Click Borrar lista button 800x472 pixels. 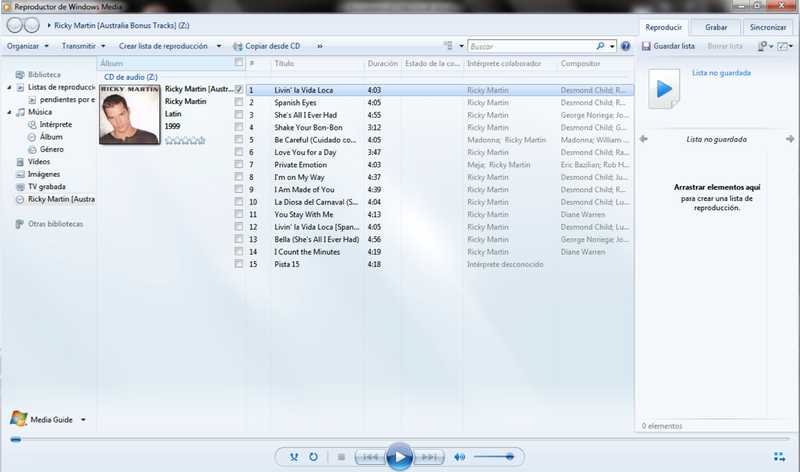(x=725, y=46)
